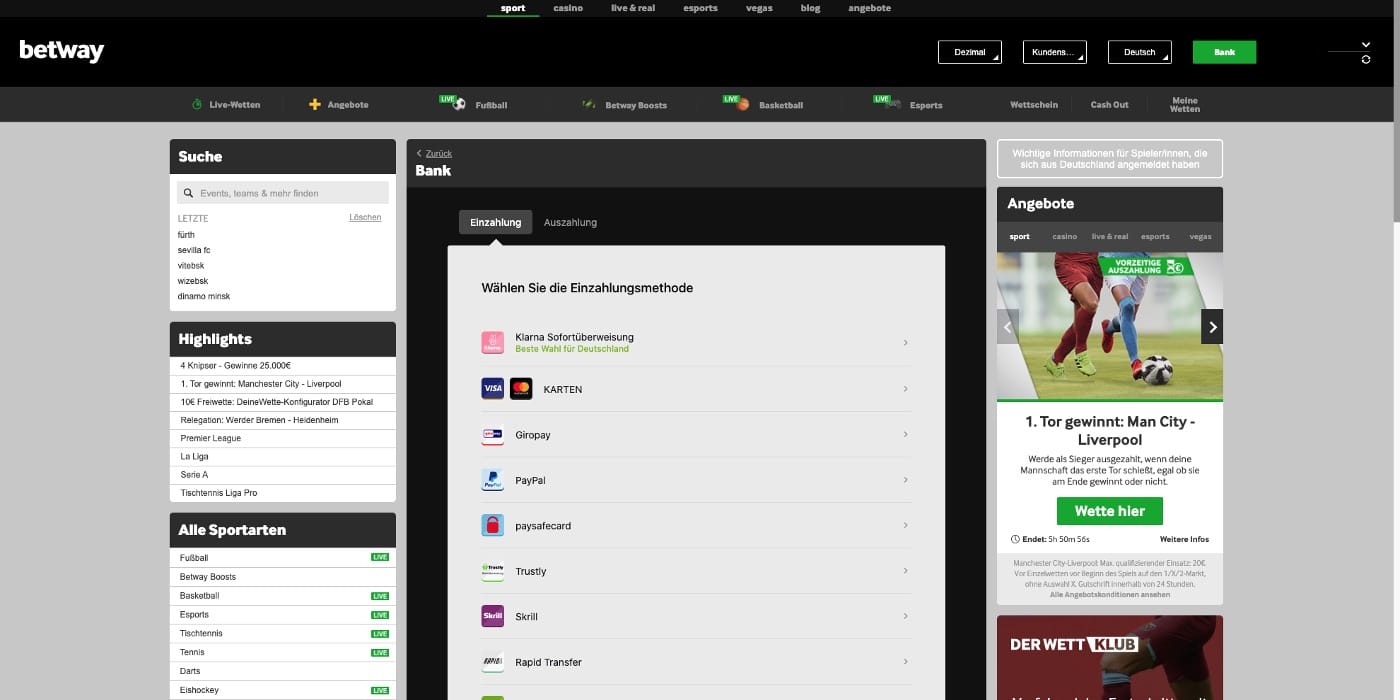The width and height of the screenshot is (1400, 700).
Task: Click the Rapid Transfer icon
Action: pos(492,662)
